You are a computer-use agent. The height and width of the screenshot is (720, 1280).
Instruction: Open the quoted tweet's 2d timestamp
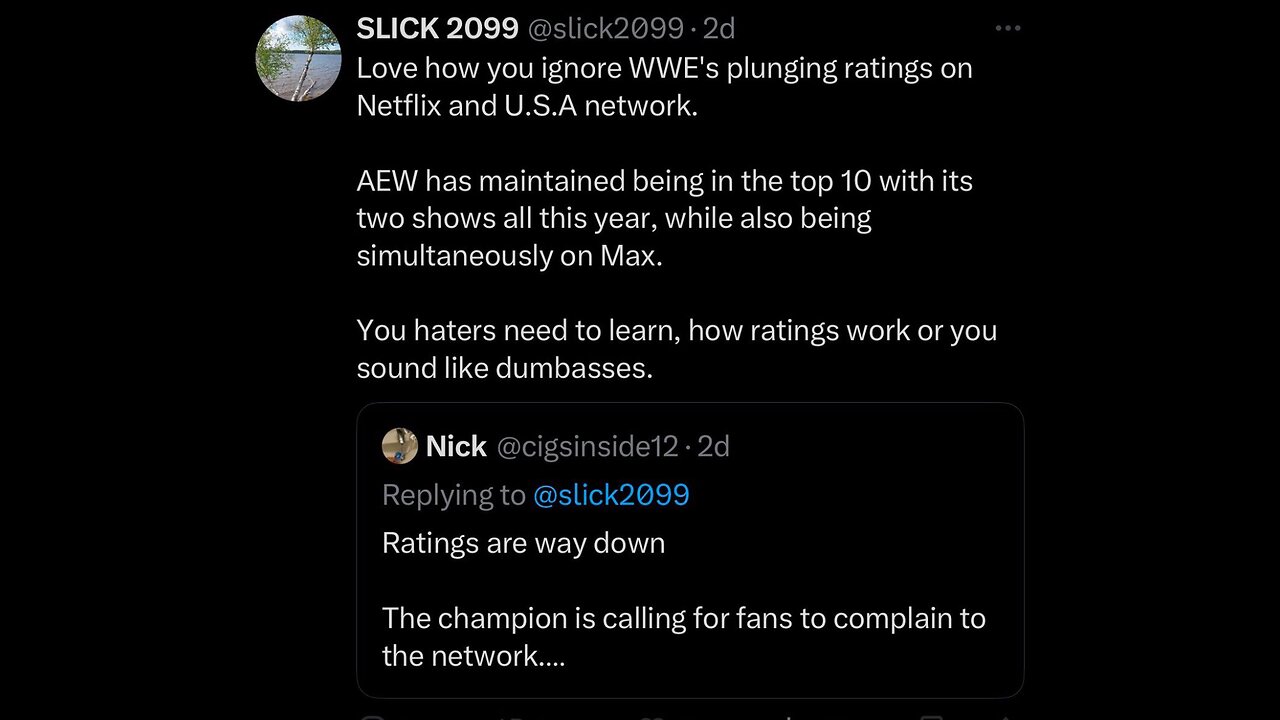tap(713, 446)
